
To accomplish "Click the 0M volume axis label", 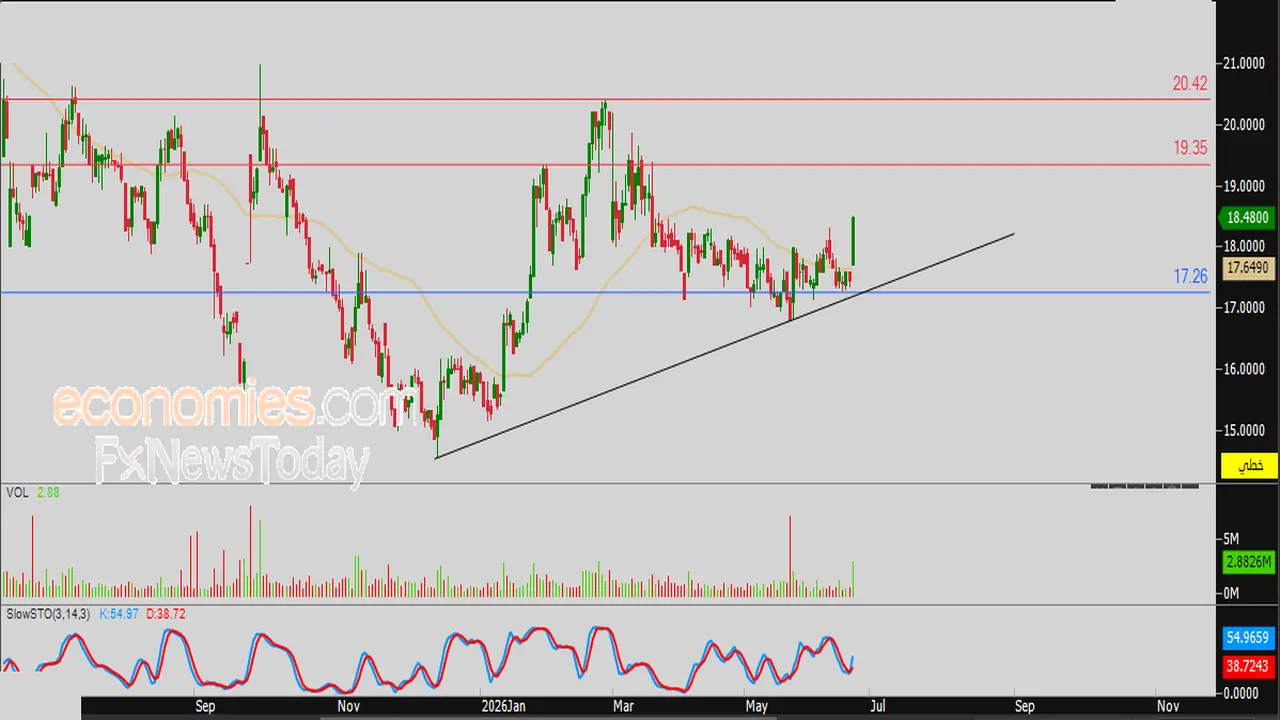I will 1231,593.
